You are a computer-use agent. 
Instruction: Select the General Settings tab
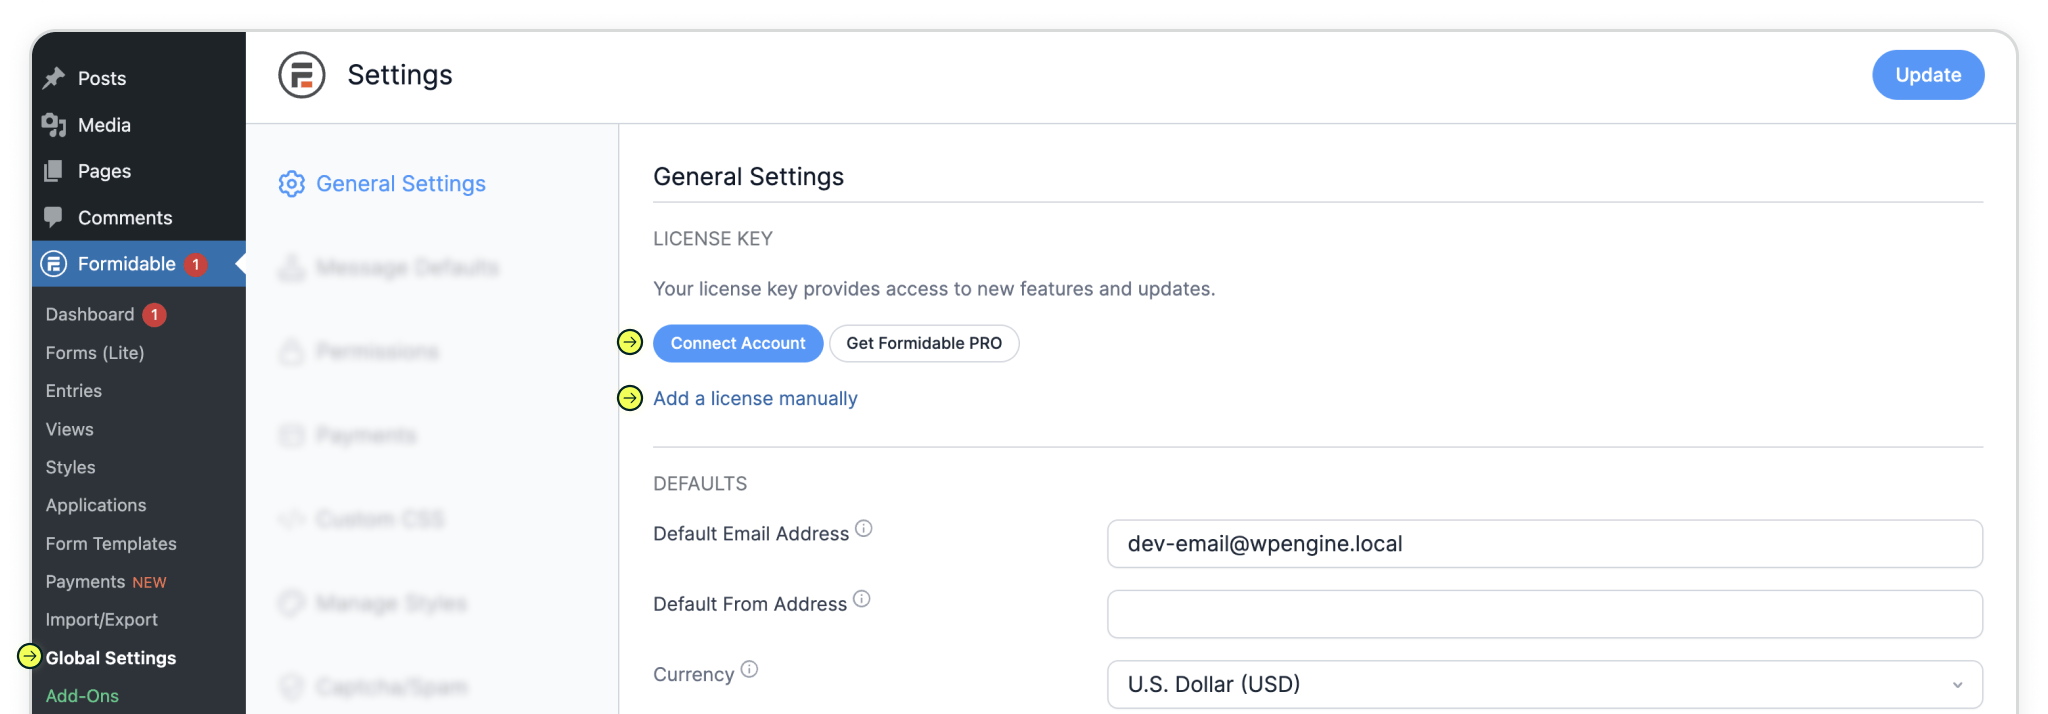point(401,184)
